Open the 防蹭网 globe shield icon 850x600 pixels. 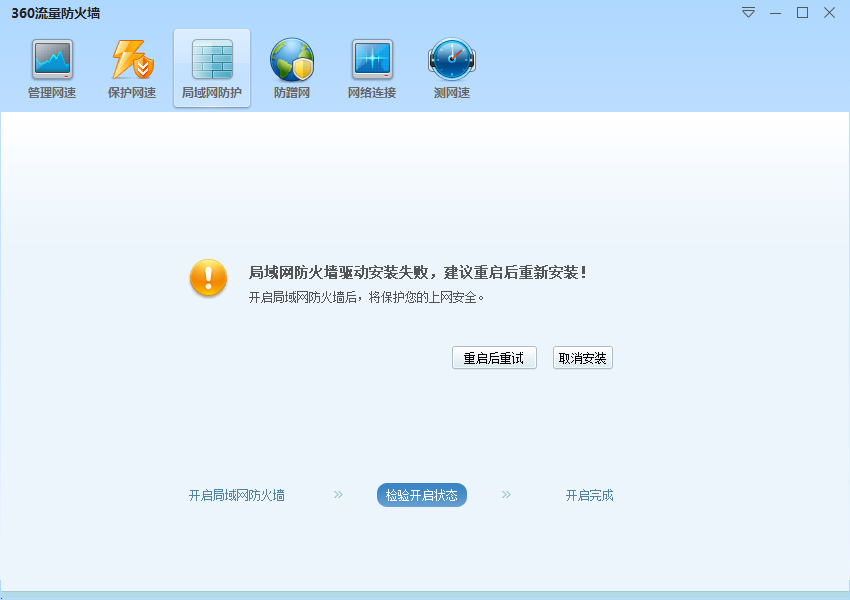pyautogui.click(x=292, y=61)
